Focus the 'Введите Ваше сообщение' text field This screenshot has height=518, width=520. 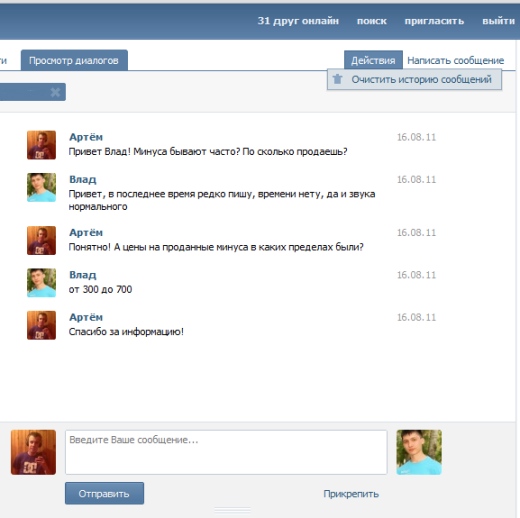tap(226, 452)
